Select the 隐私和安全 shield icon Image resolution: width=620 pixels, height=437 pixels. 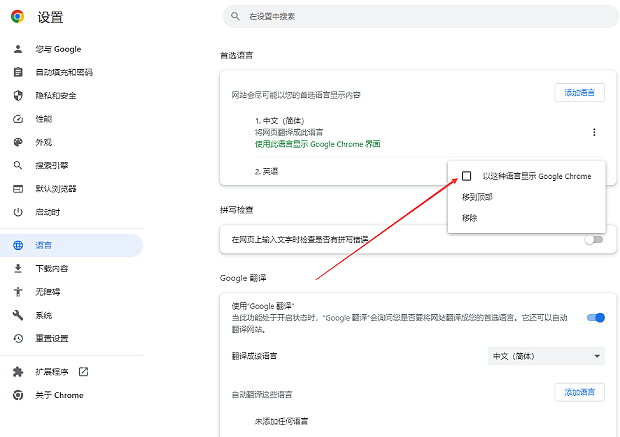(x=18, y=95)
